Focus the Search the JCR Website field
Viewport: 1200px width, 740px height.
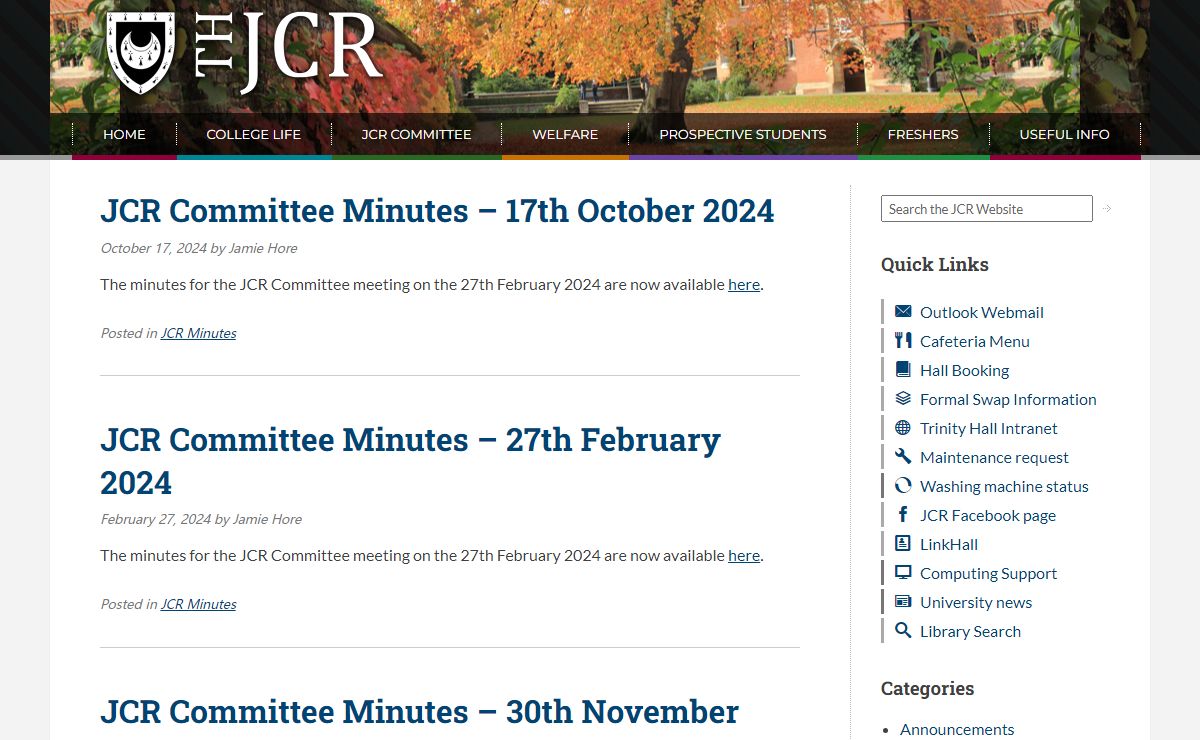(987, 209)
